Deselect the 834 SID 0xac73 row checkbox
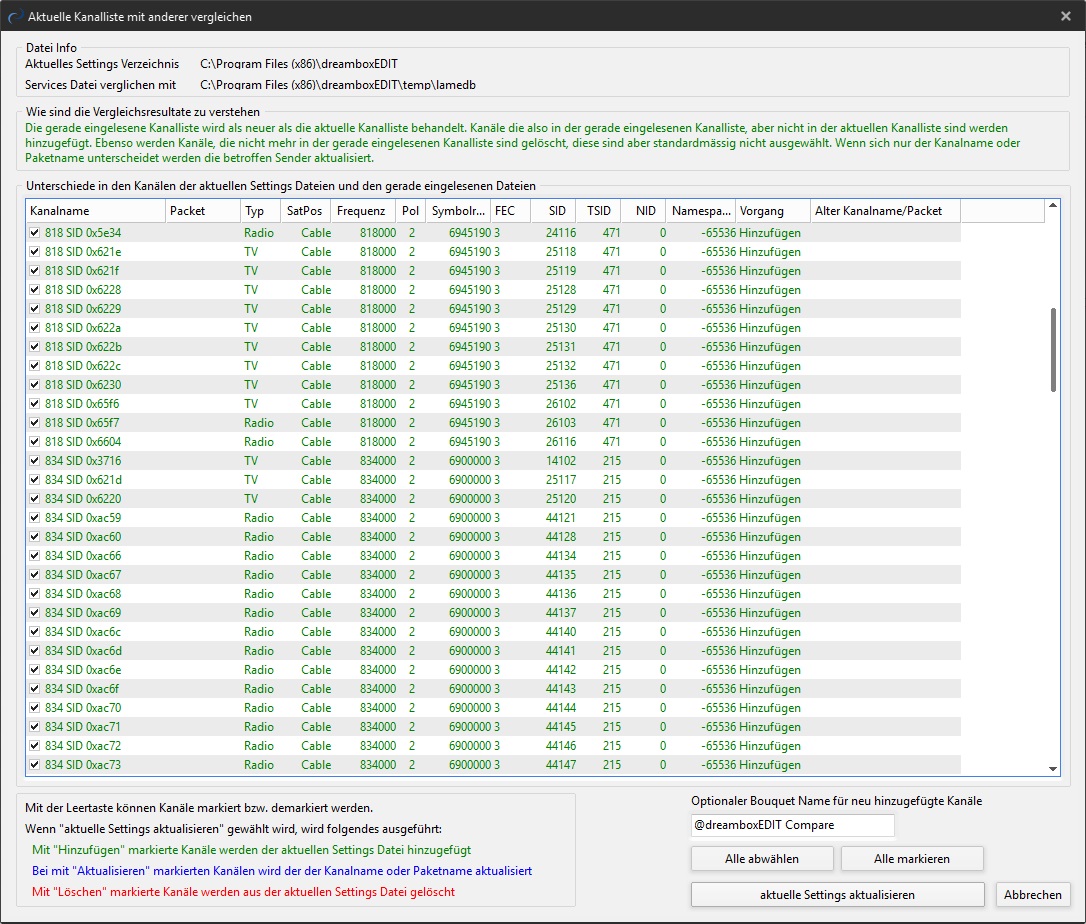This screenshot has height=924, width=1086. [x=35, y=765]
